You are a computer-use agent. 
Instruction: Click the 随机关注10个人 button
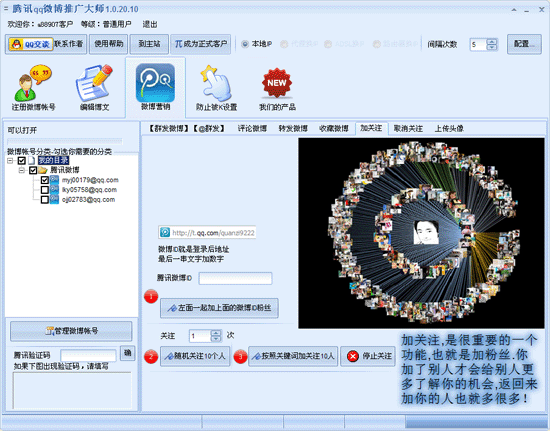[x=195, y=356]
